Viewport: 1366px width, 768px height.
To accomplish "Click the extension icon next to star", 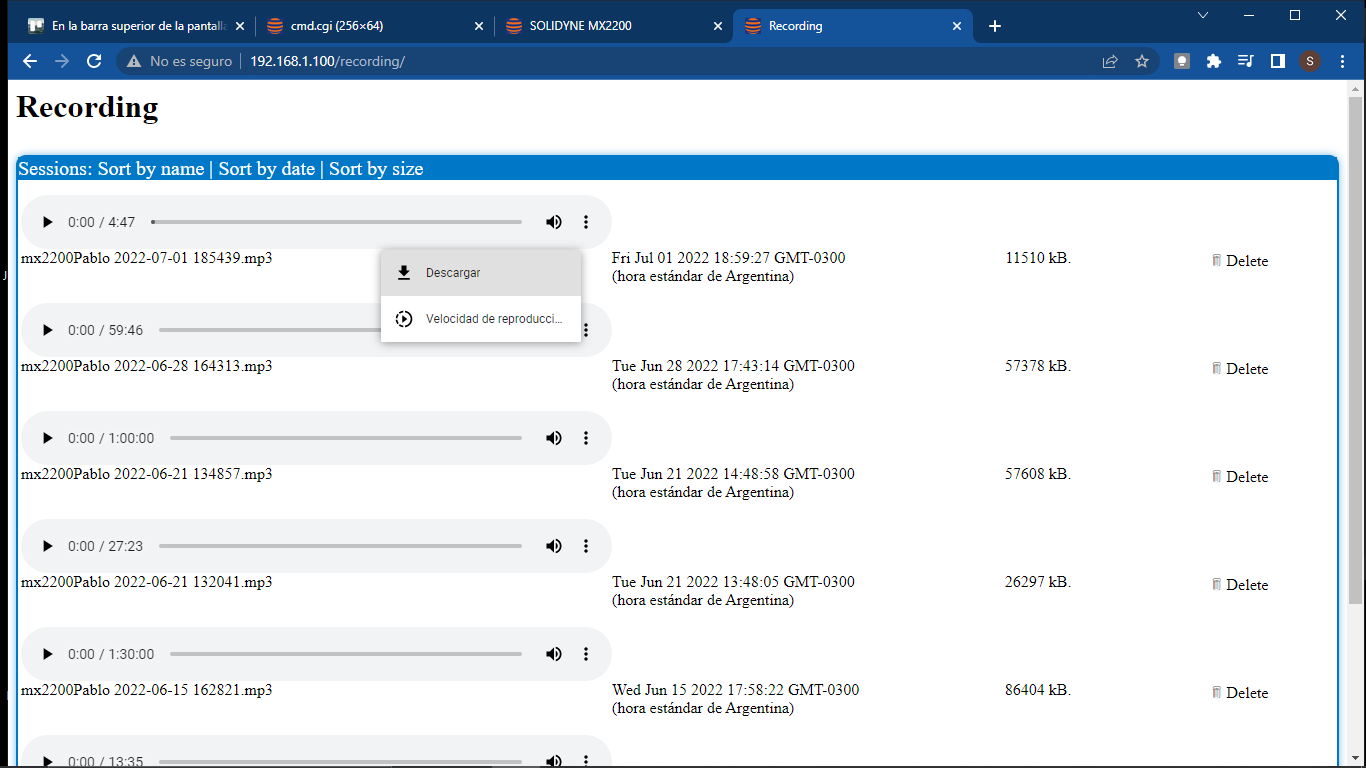I will click(x=1182, y=61).
